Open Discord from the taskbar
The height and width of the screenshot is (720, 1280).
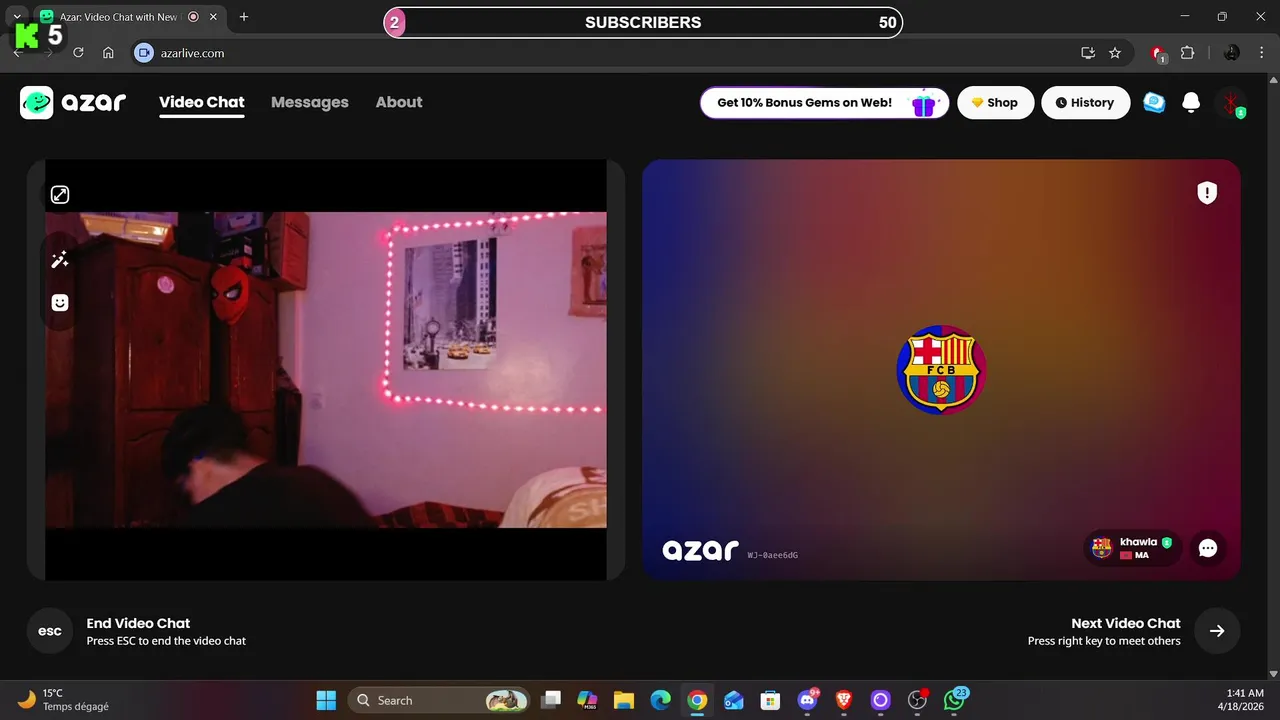coord(807,700)
